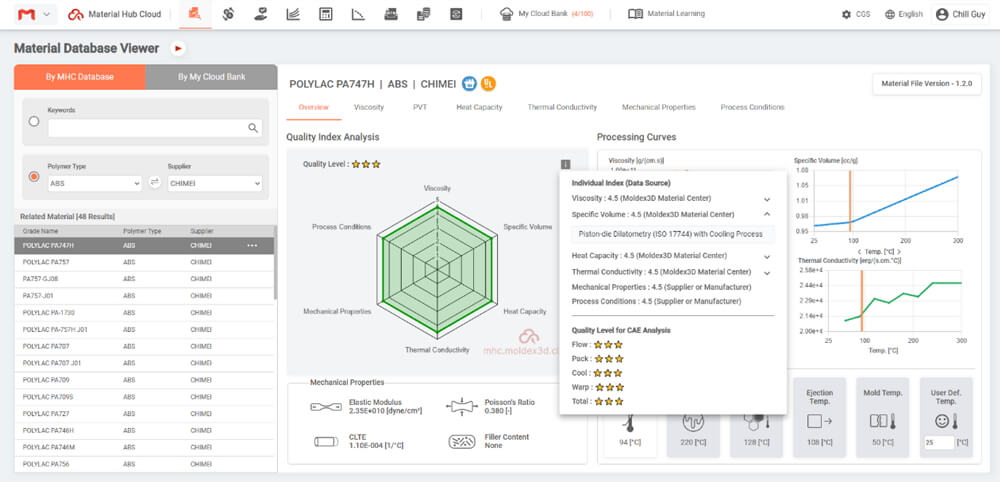Click the keyword search magnifier icon

(x=253, y=128)
